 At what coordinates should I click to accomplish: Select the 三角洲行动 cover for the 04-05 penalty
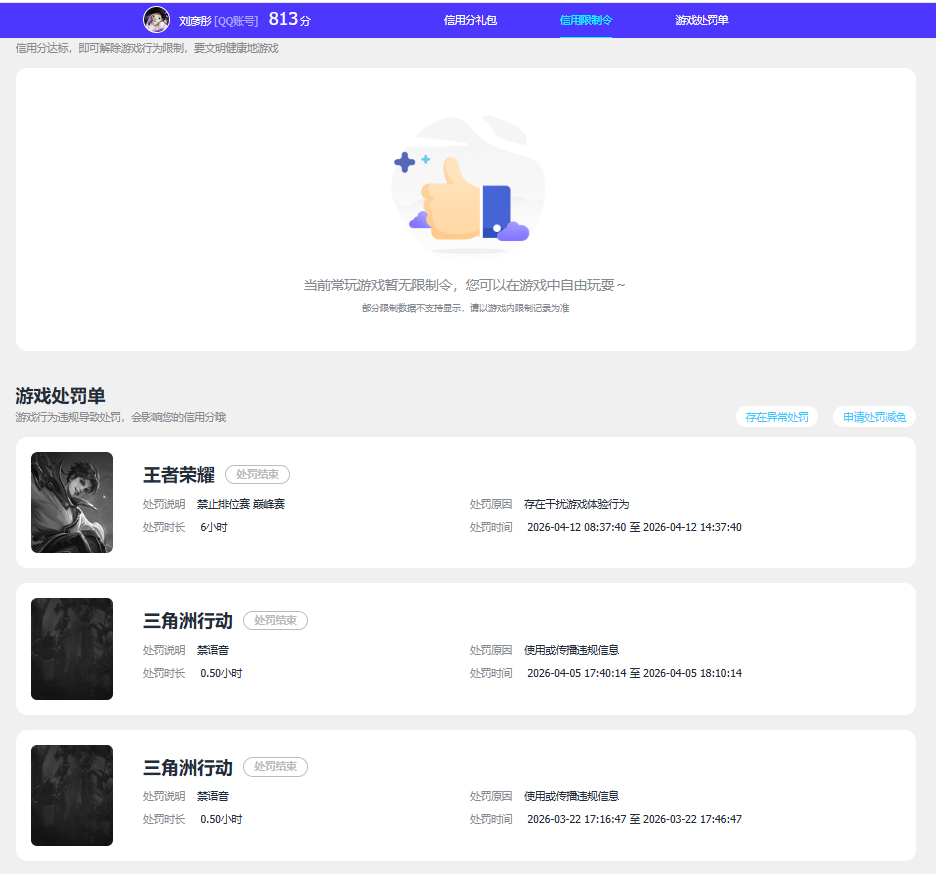pos(72,649)
